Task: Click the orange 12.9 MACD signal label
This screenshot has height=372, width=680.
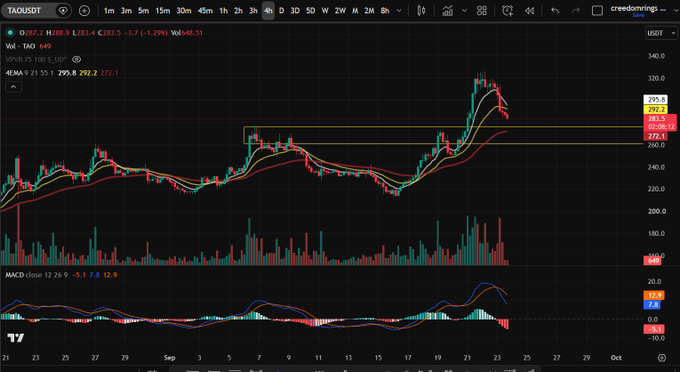Action: pyautogui.click(x=654, y=295)
